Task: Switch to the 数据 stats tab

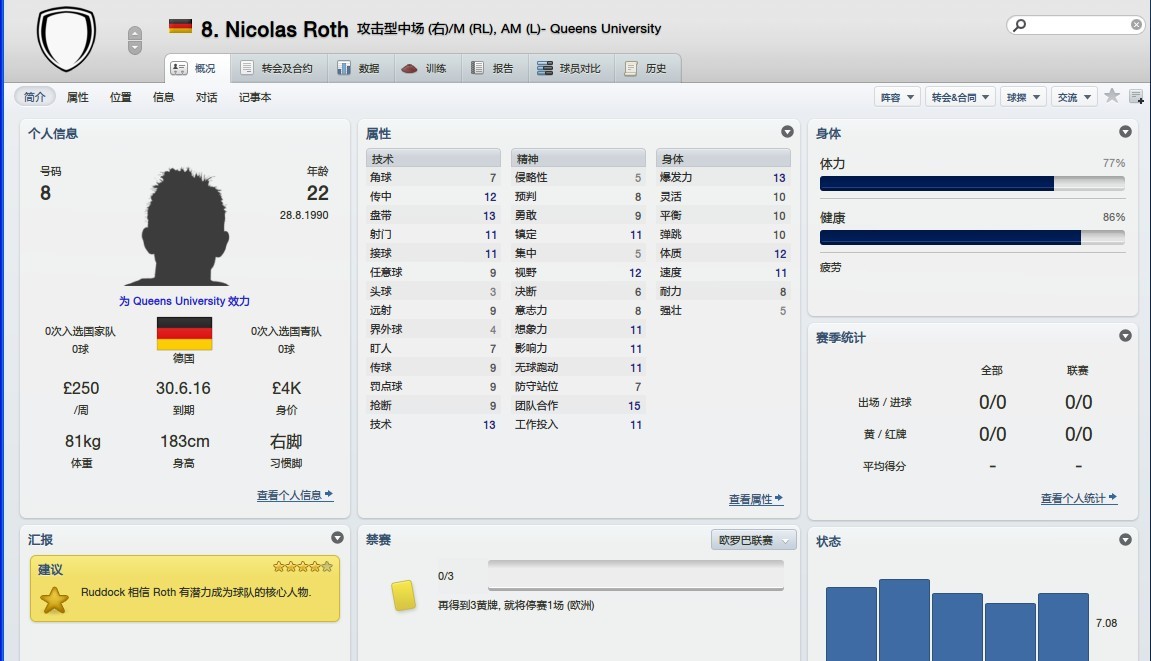Action: point(359,68)
